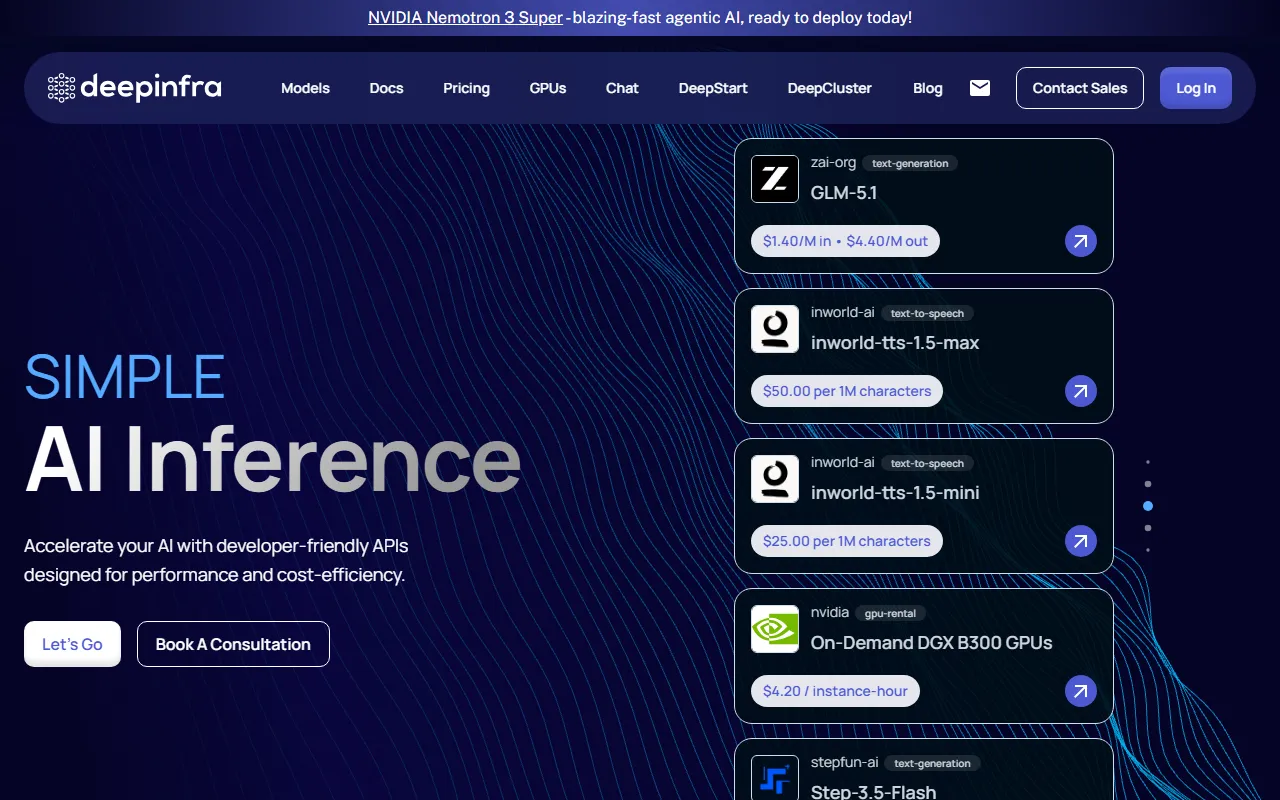
Task: Click the $1.40/M in pricing badge
Action: pyautogui.click(x=845, y=241)
